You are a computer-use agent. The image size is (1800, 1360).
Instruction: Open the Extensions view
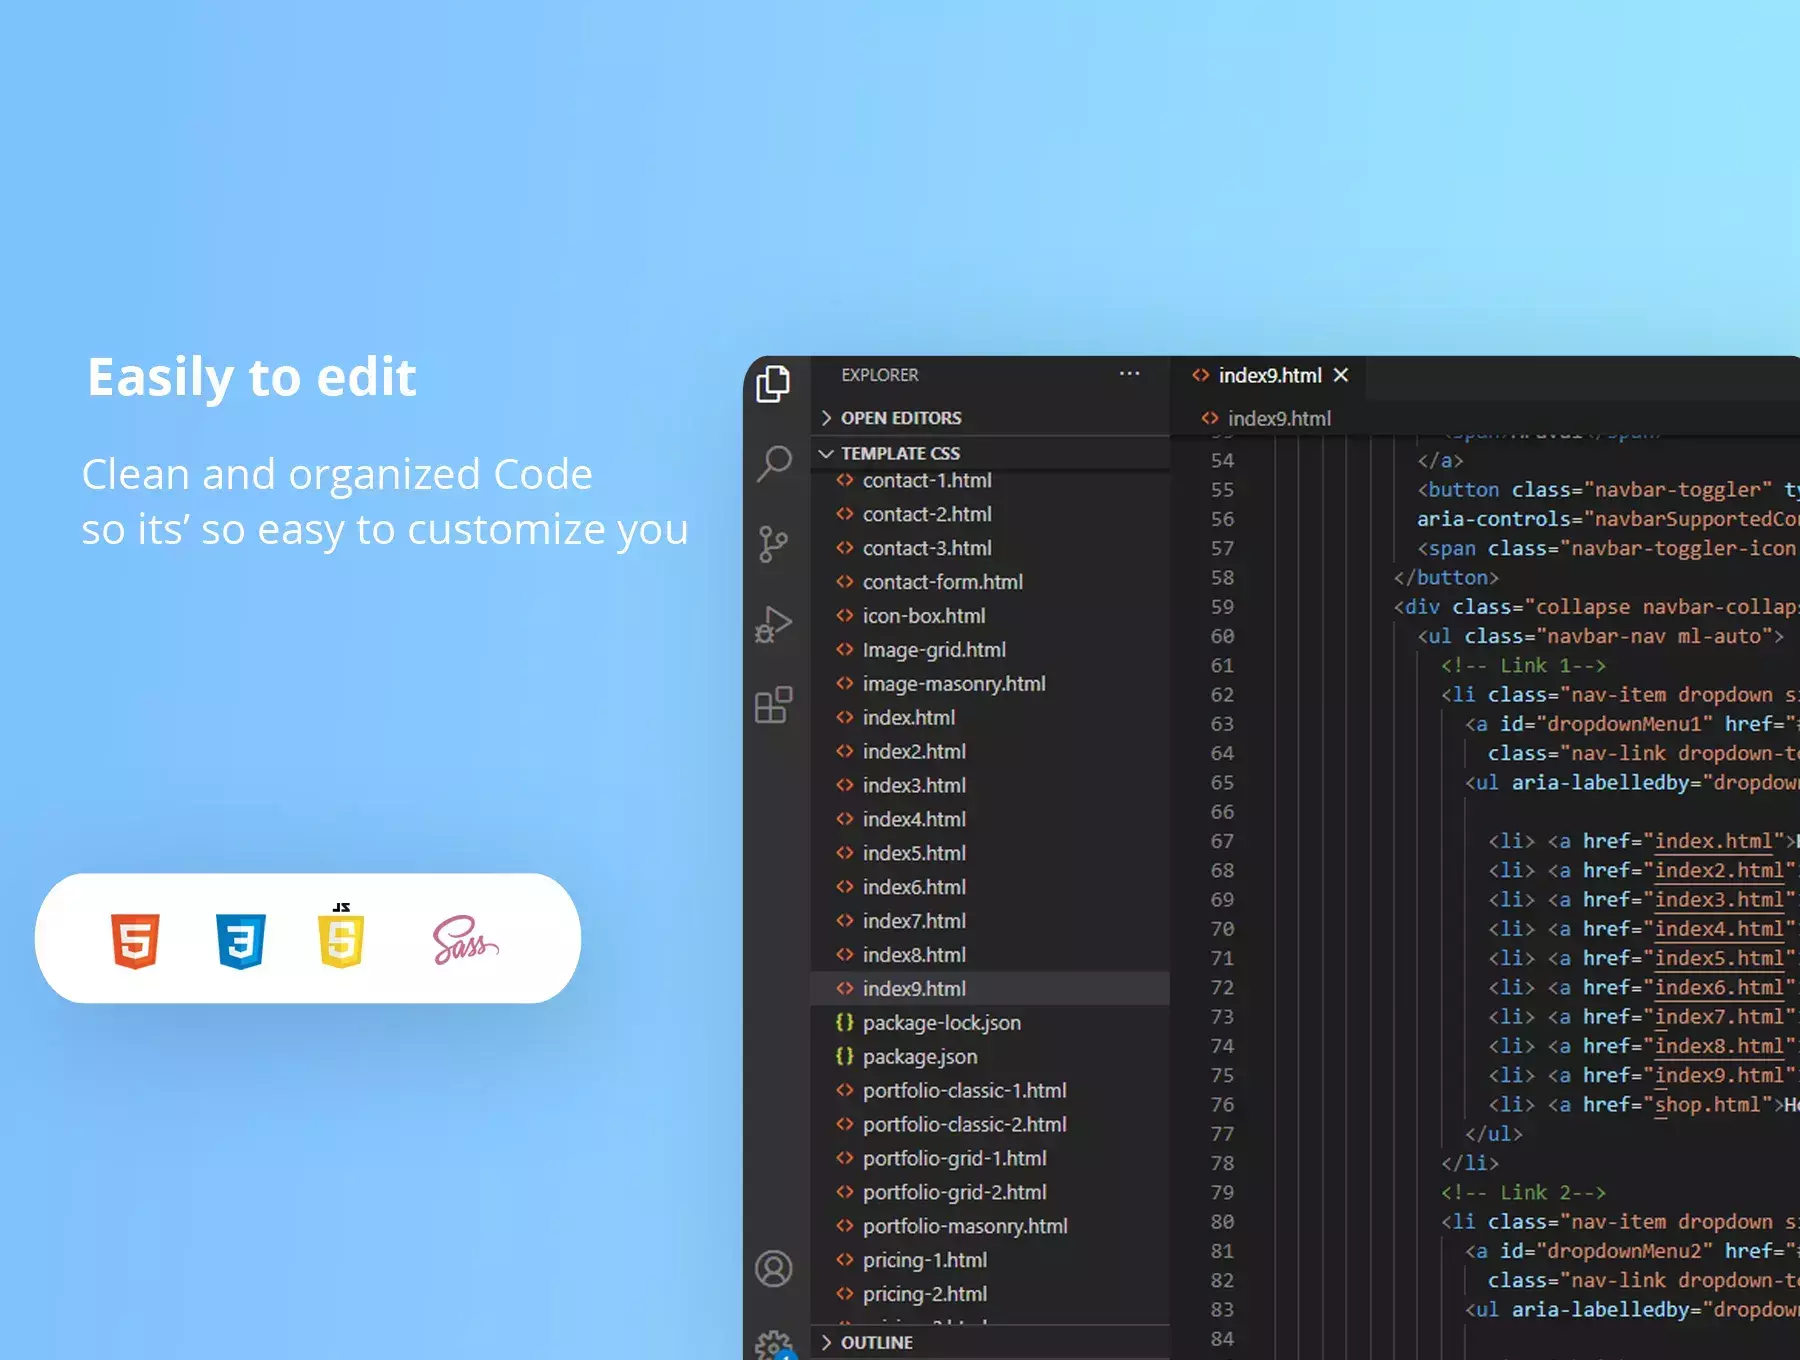pyautogui.click(x=774, y=705)
